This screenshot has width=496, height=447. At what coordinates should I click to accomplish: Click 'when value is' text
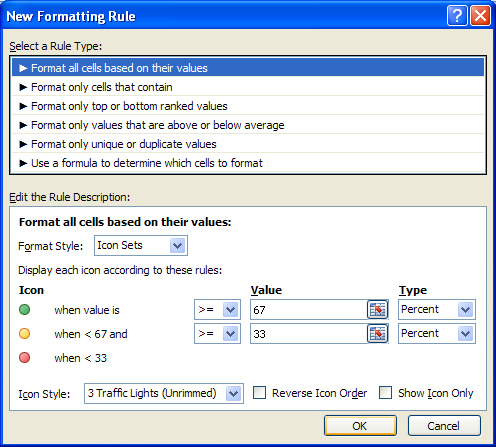coord(87,310)
